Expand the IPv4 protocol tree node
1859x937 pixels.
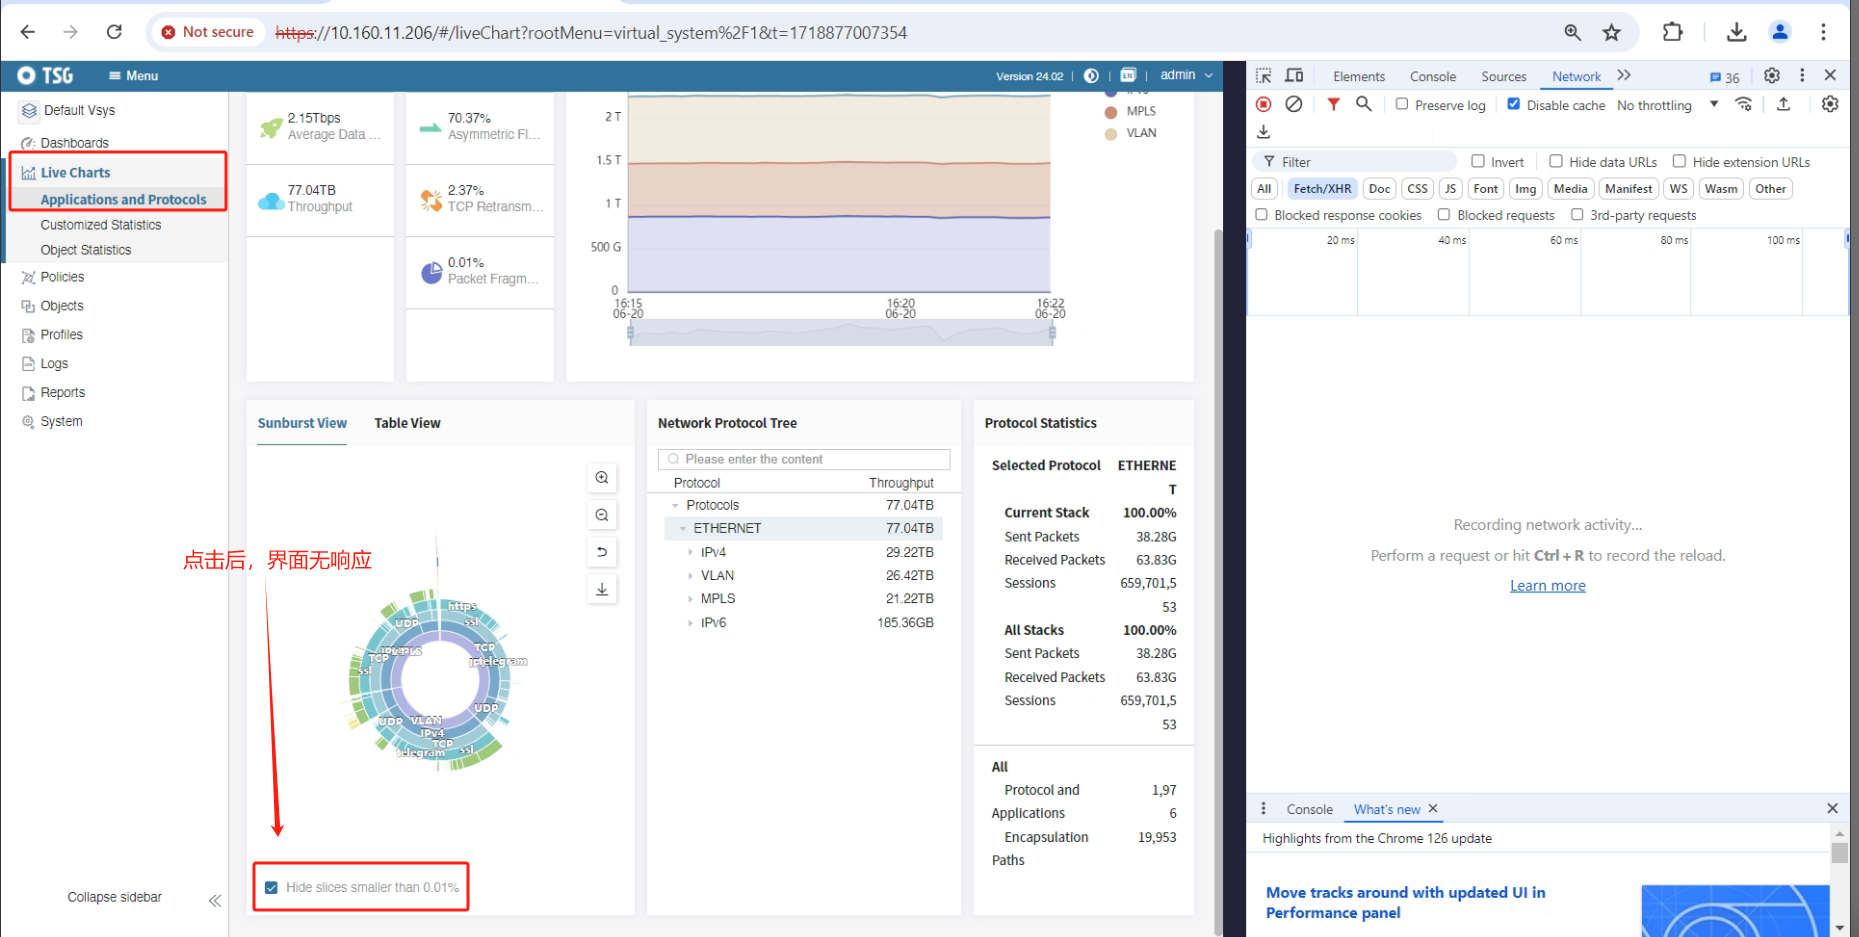point(690,552)
